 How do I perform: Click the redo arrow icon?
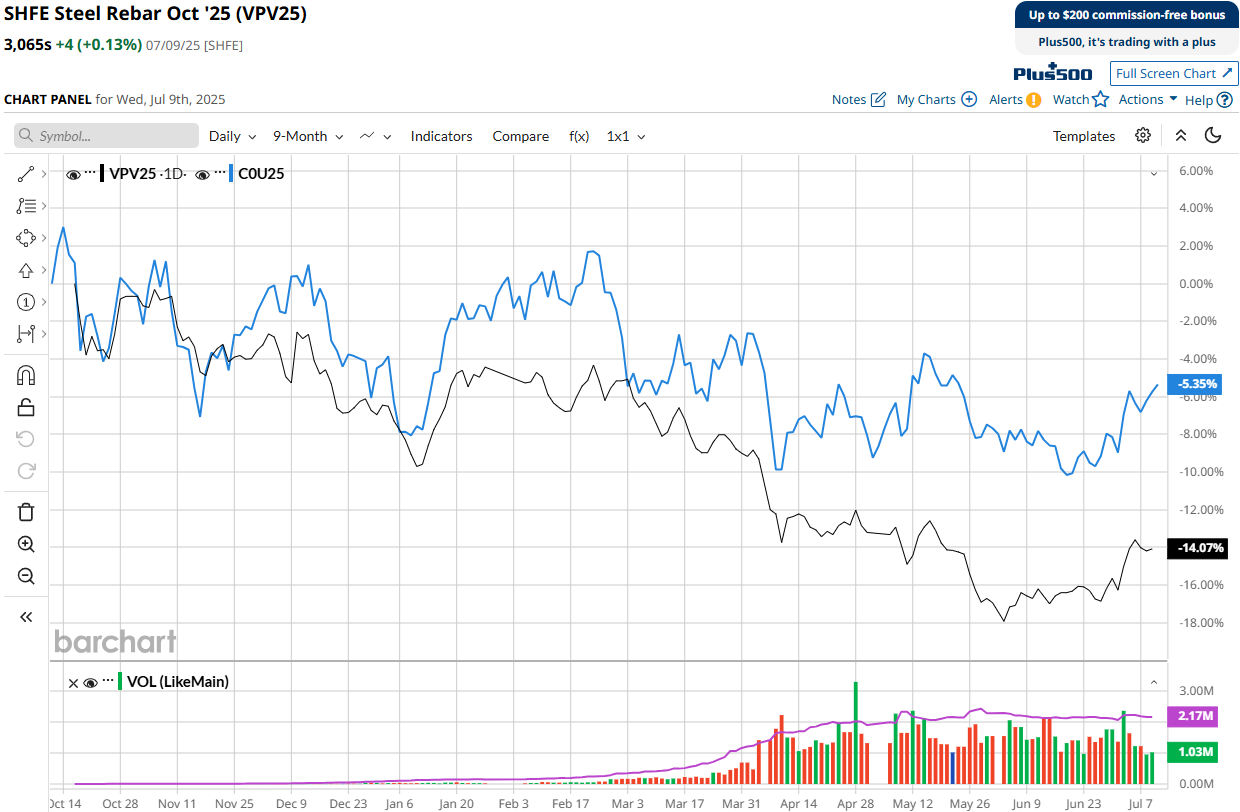click(x=26, y=470)
